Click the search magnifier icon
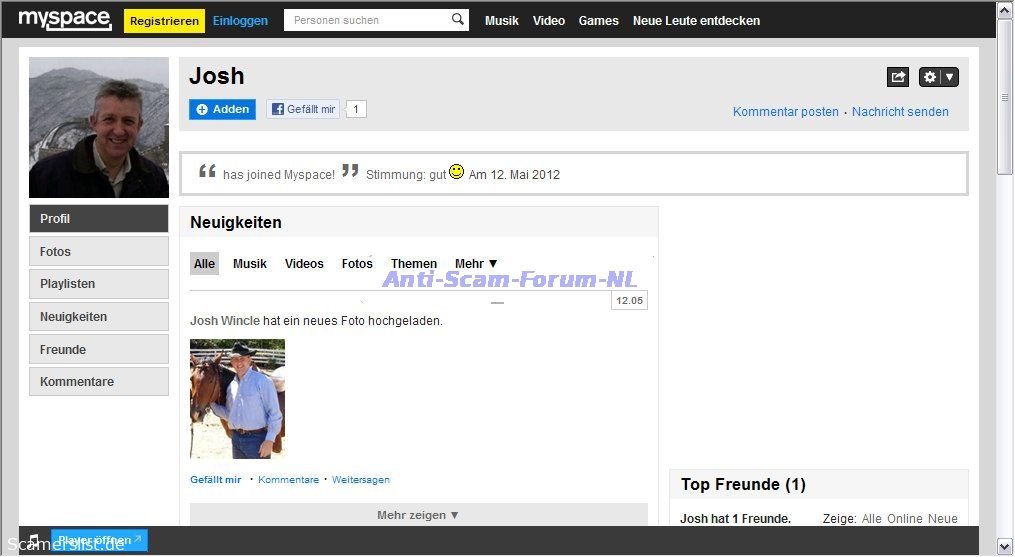Image resolution: width=1015 pixels, height=557 pixels. pos(457,20)
